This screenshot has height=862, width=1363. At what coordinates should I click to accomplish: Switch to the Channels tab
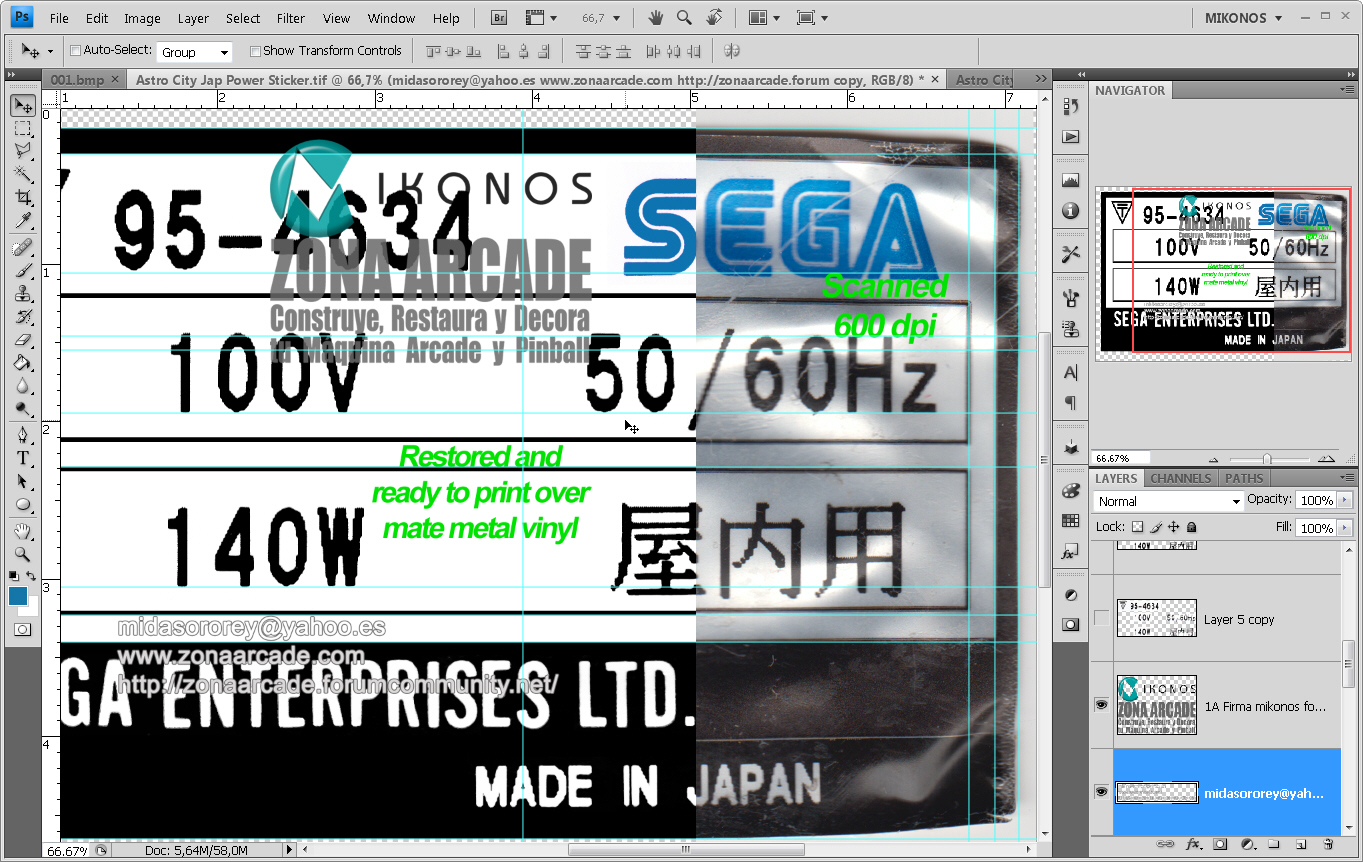click(1180, 478)
